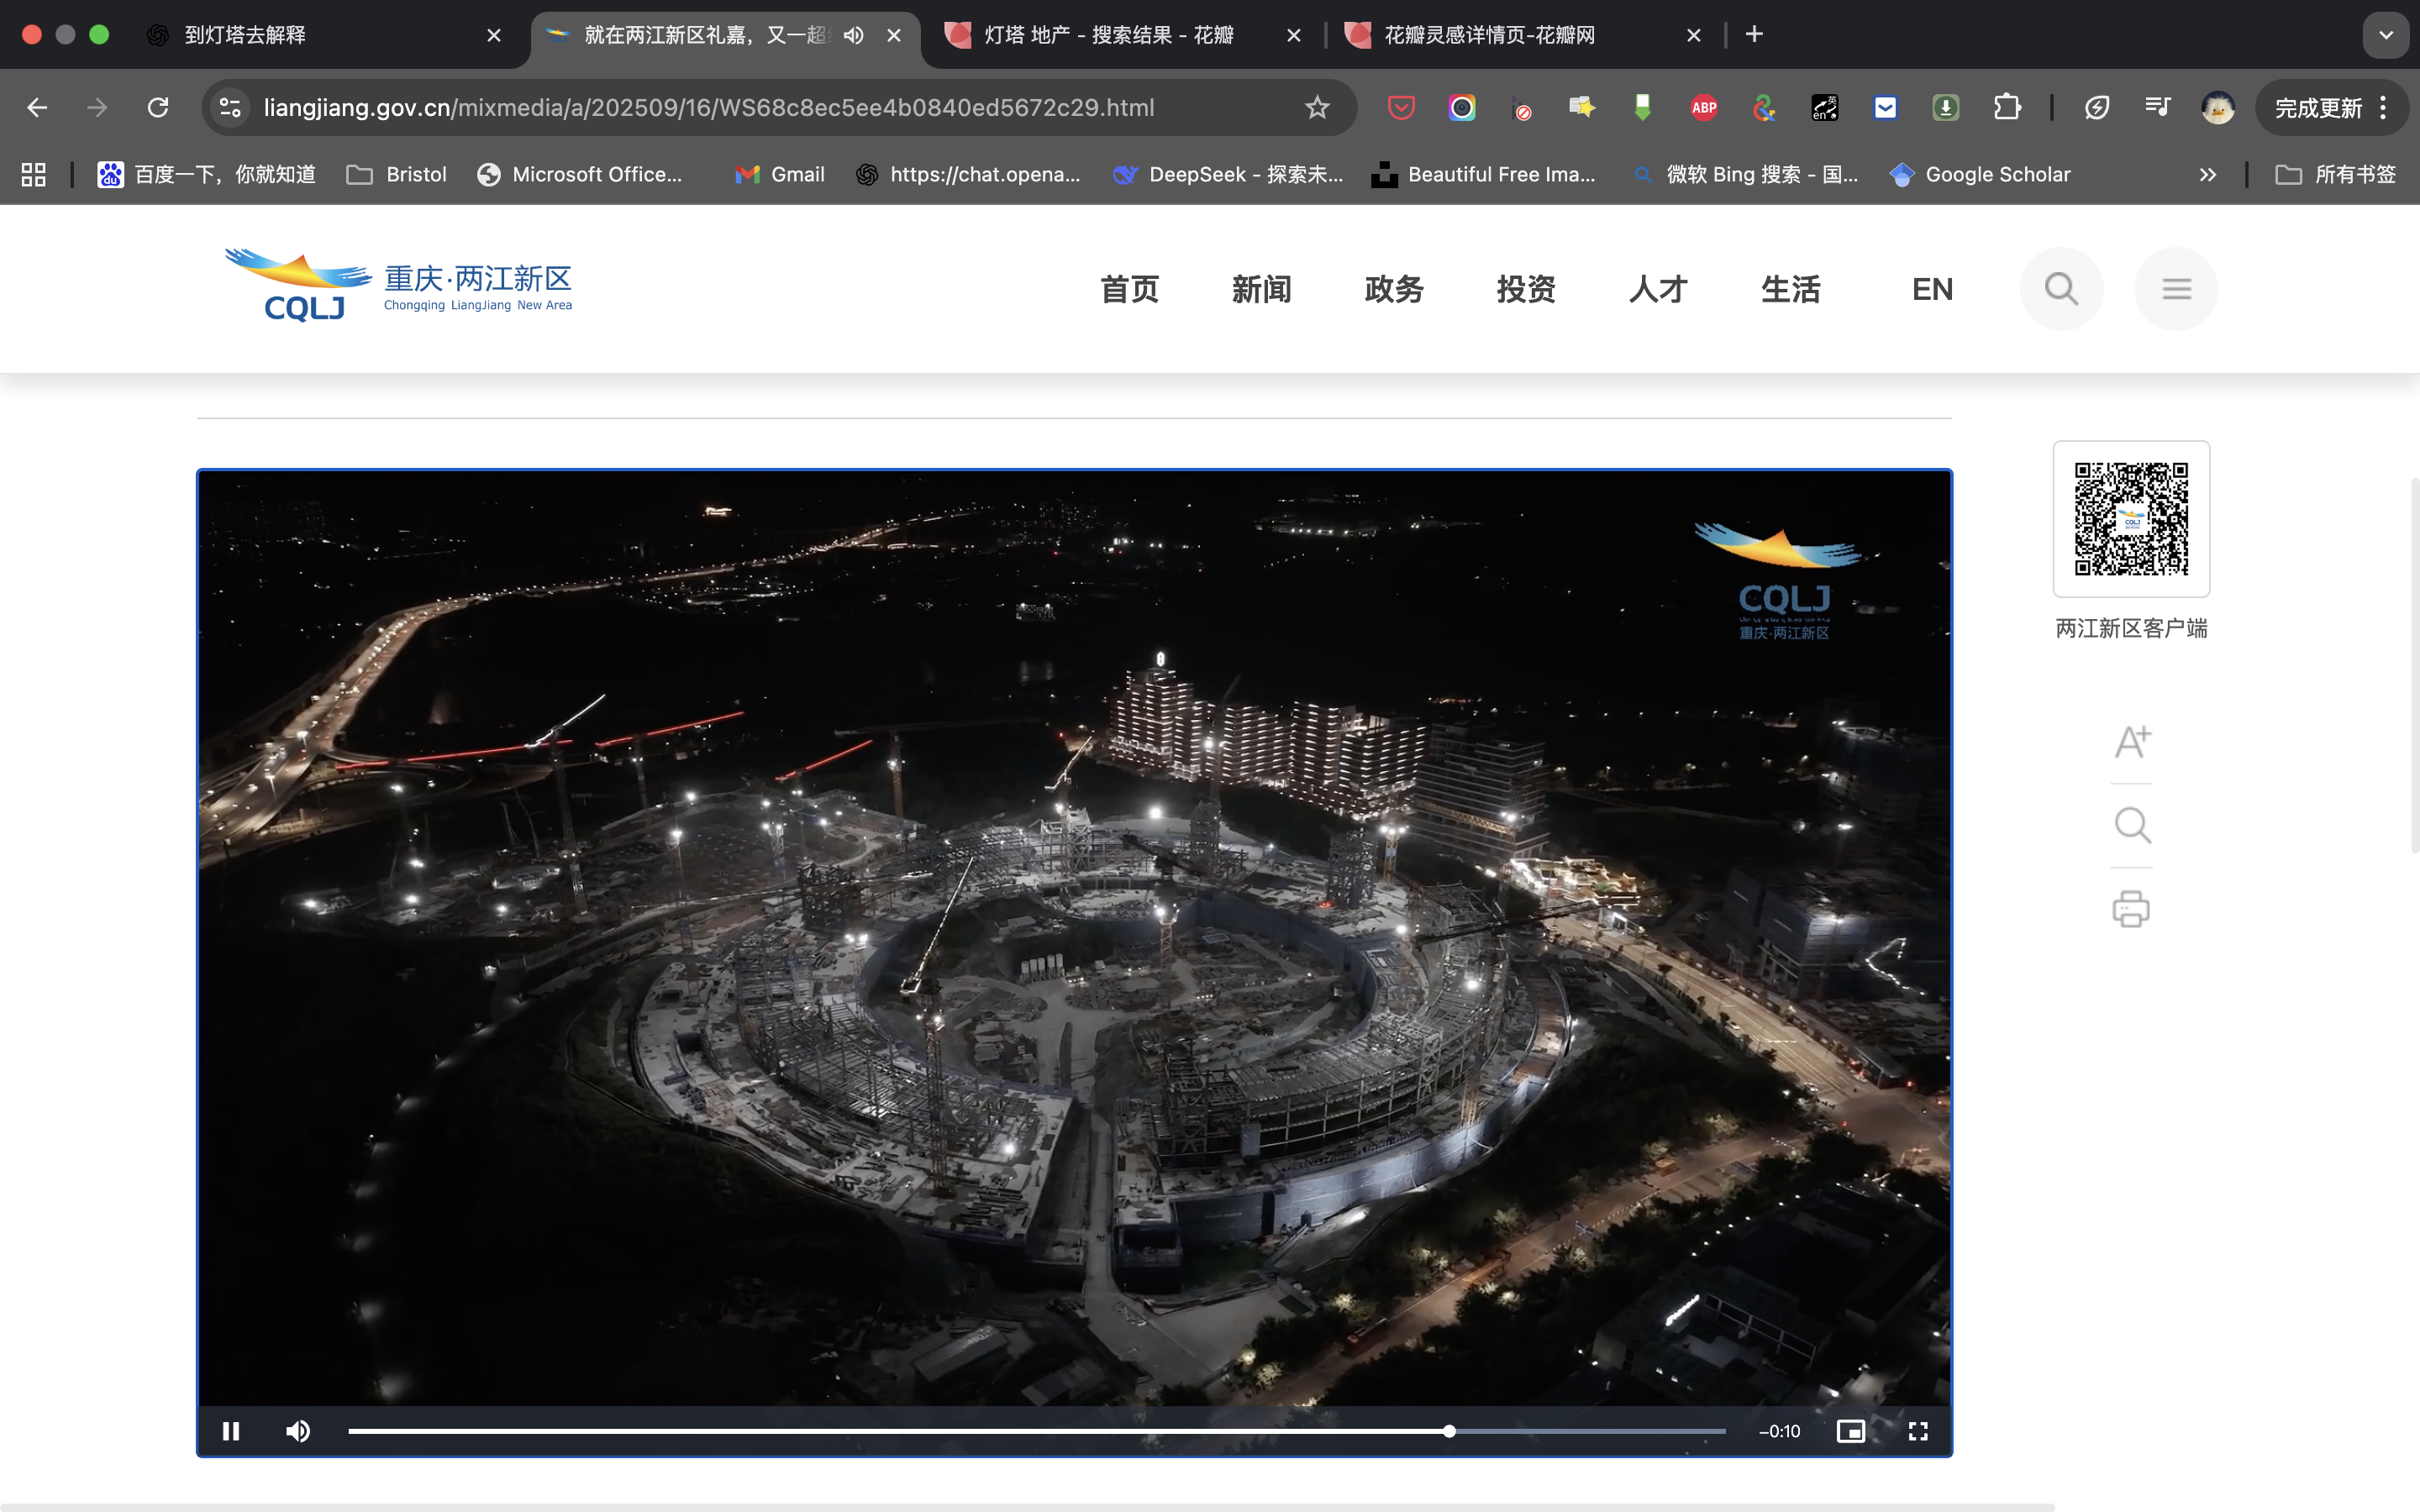The height and width of the screenshot is (1512, 2420).
Task: Pause the playing video
Action: pyautogui.click(x=231, y=1431)
